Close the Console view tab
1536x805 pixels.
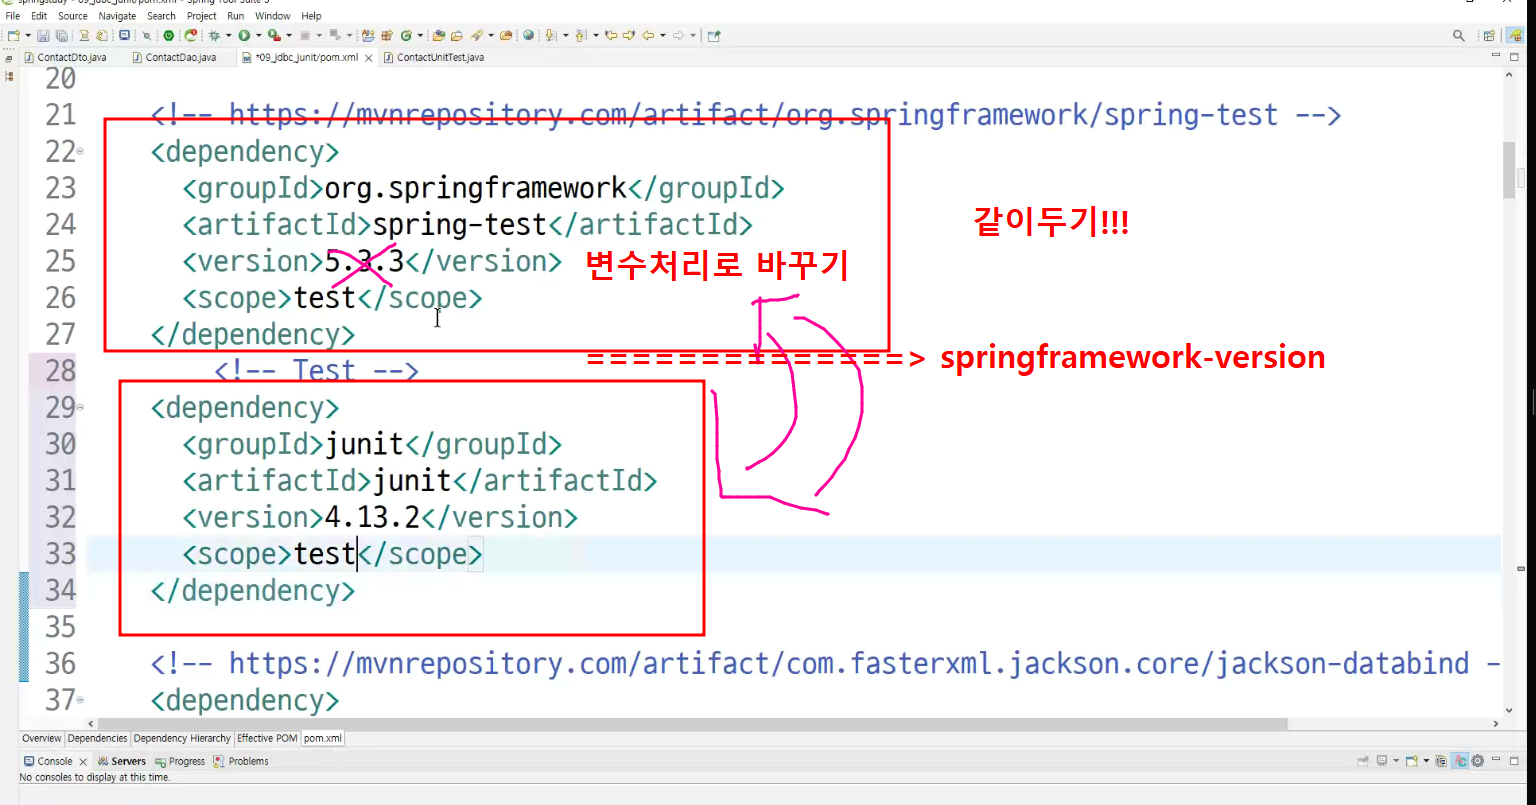[83, 761]
